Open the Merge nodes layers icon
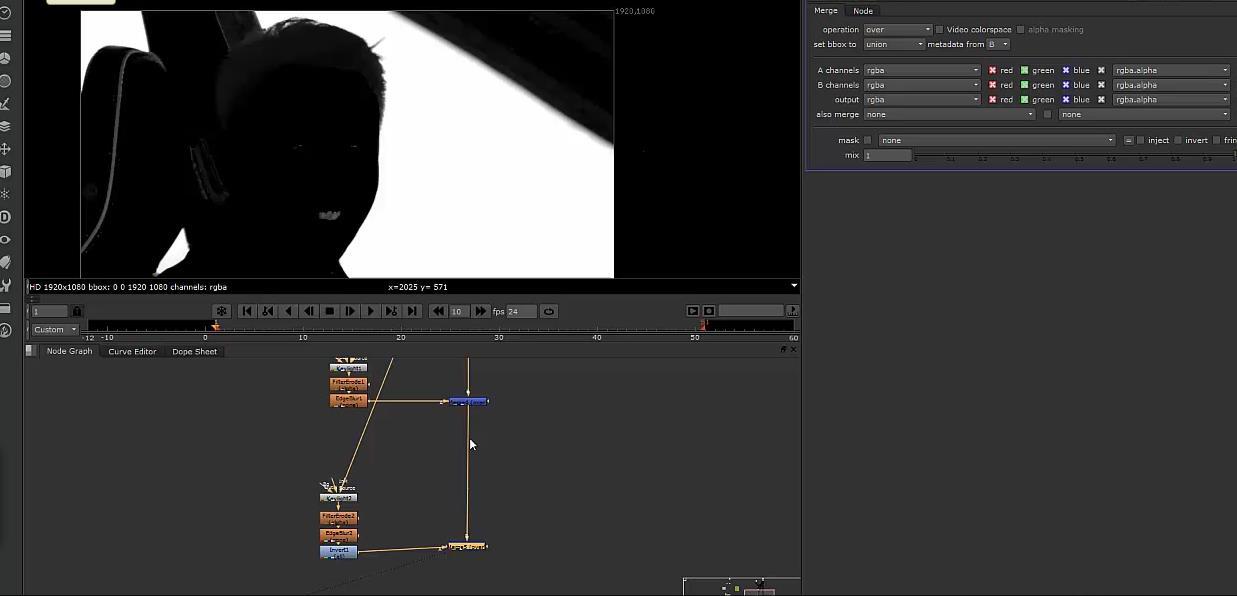Image resolution: width=1237 pixels, height=596 pixels. 5,126
